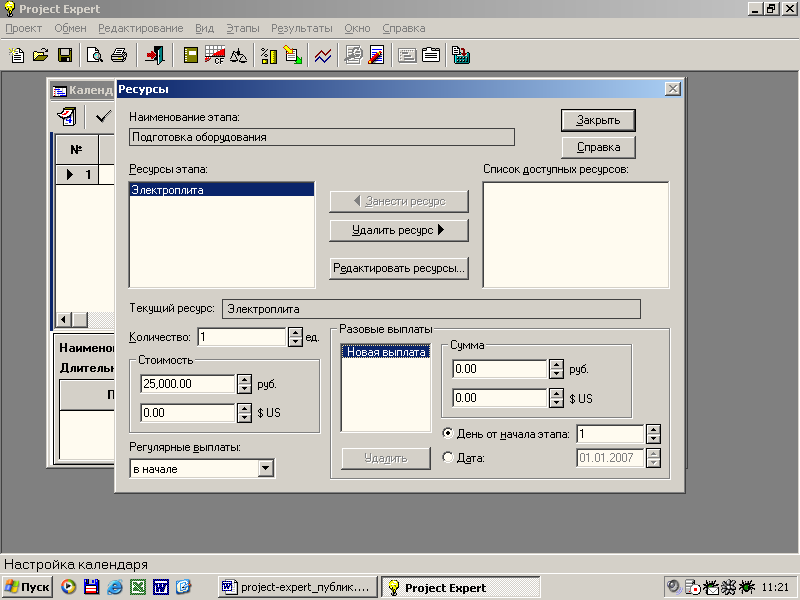
Task: Save the project with floppy disk icon
Action: coord(65,55)
